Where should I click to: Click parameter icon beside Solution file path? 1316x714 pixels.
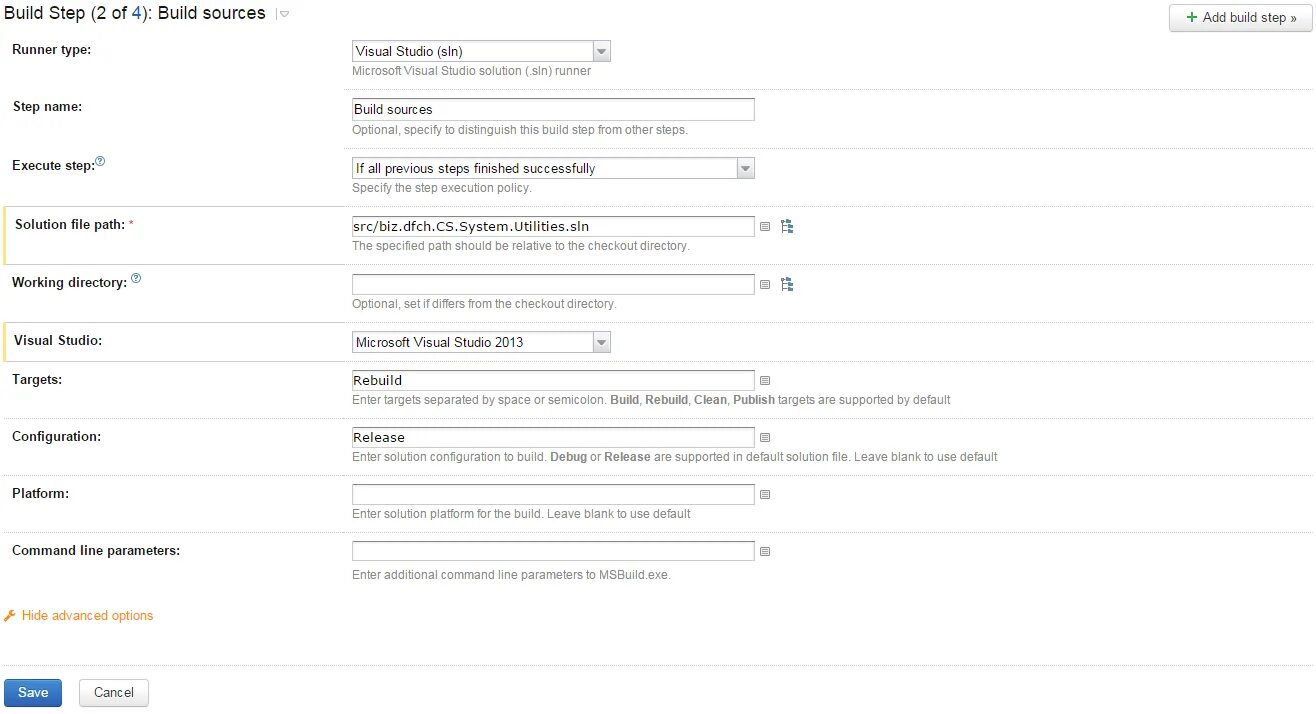(765, 227)
